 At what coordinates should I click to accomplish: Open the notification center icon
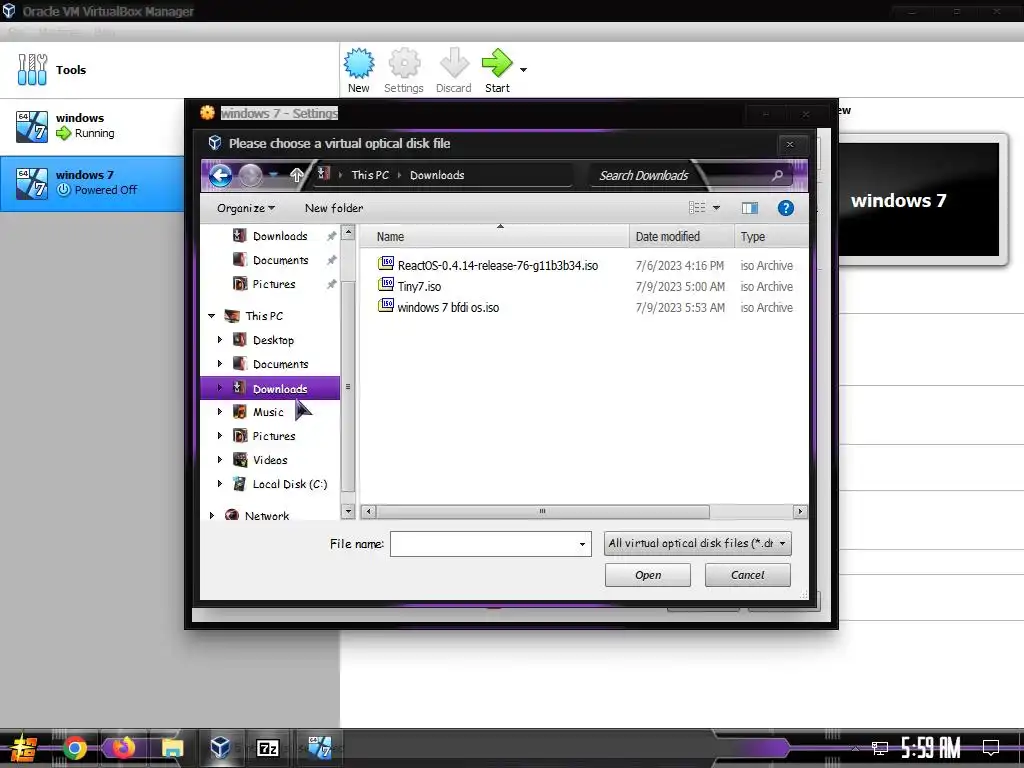point(991,747)
